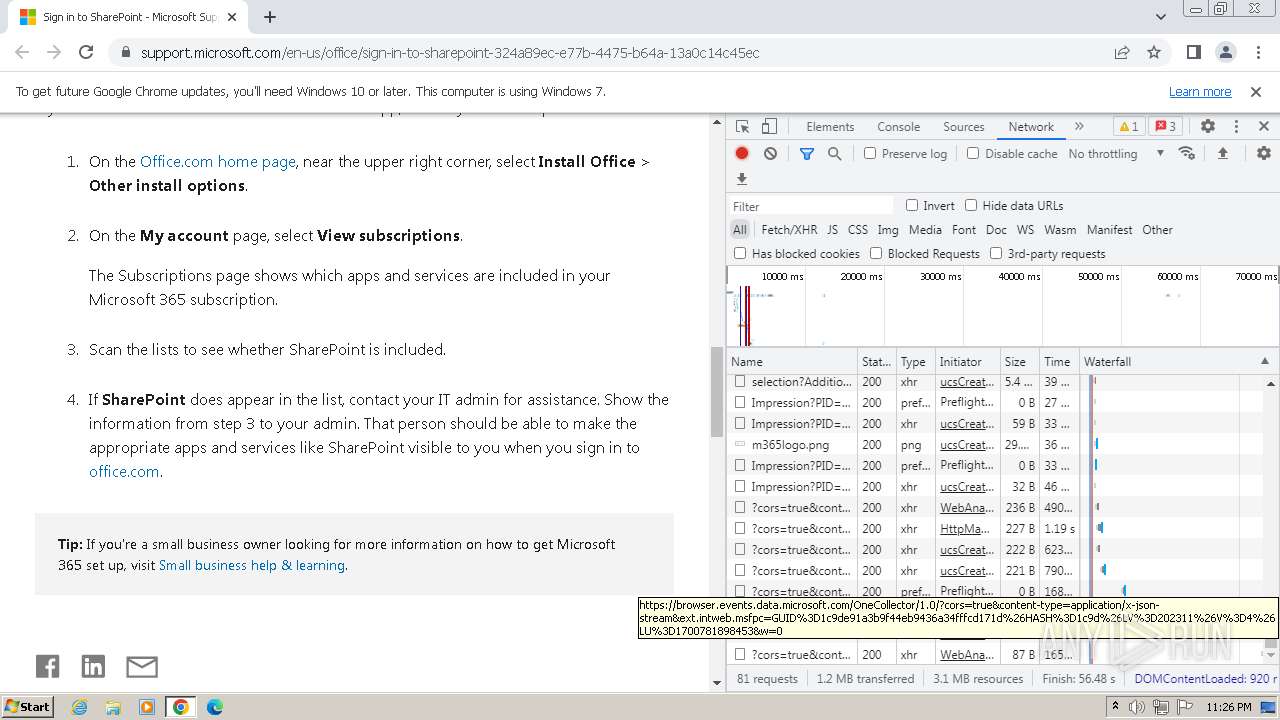Share page via Facebook icon

click(x=47, y=666)
